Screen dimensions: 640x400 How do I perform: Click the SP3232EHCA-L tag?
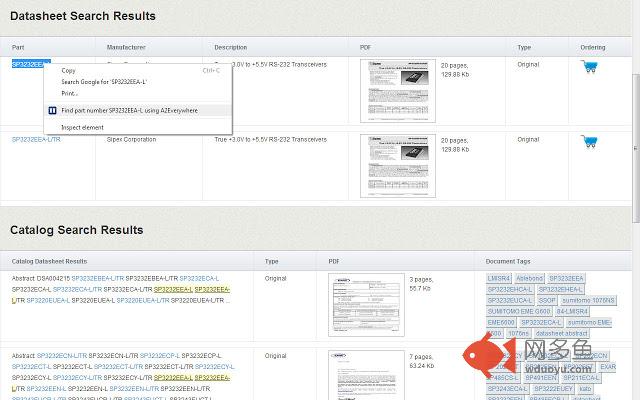[x=510, y=289]
